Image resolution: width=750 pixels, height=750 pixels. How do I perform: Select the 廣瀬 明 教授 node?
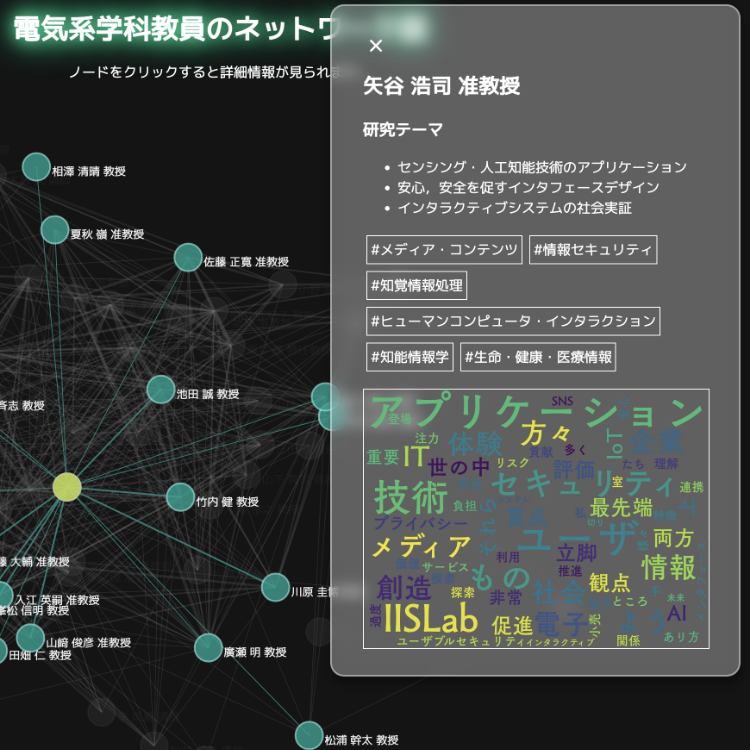coord(208,648)
